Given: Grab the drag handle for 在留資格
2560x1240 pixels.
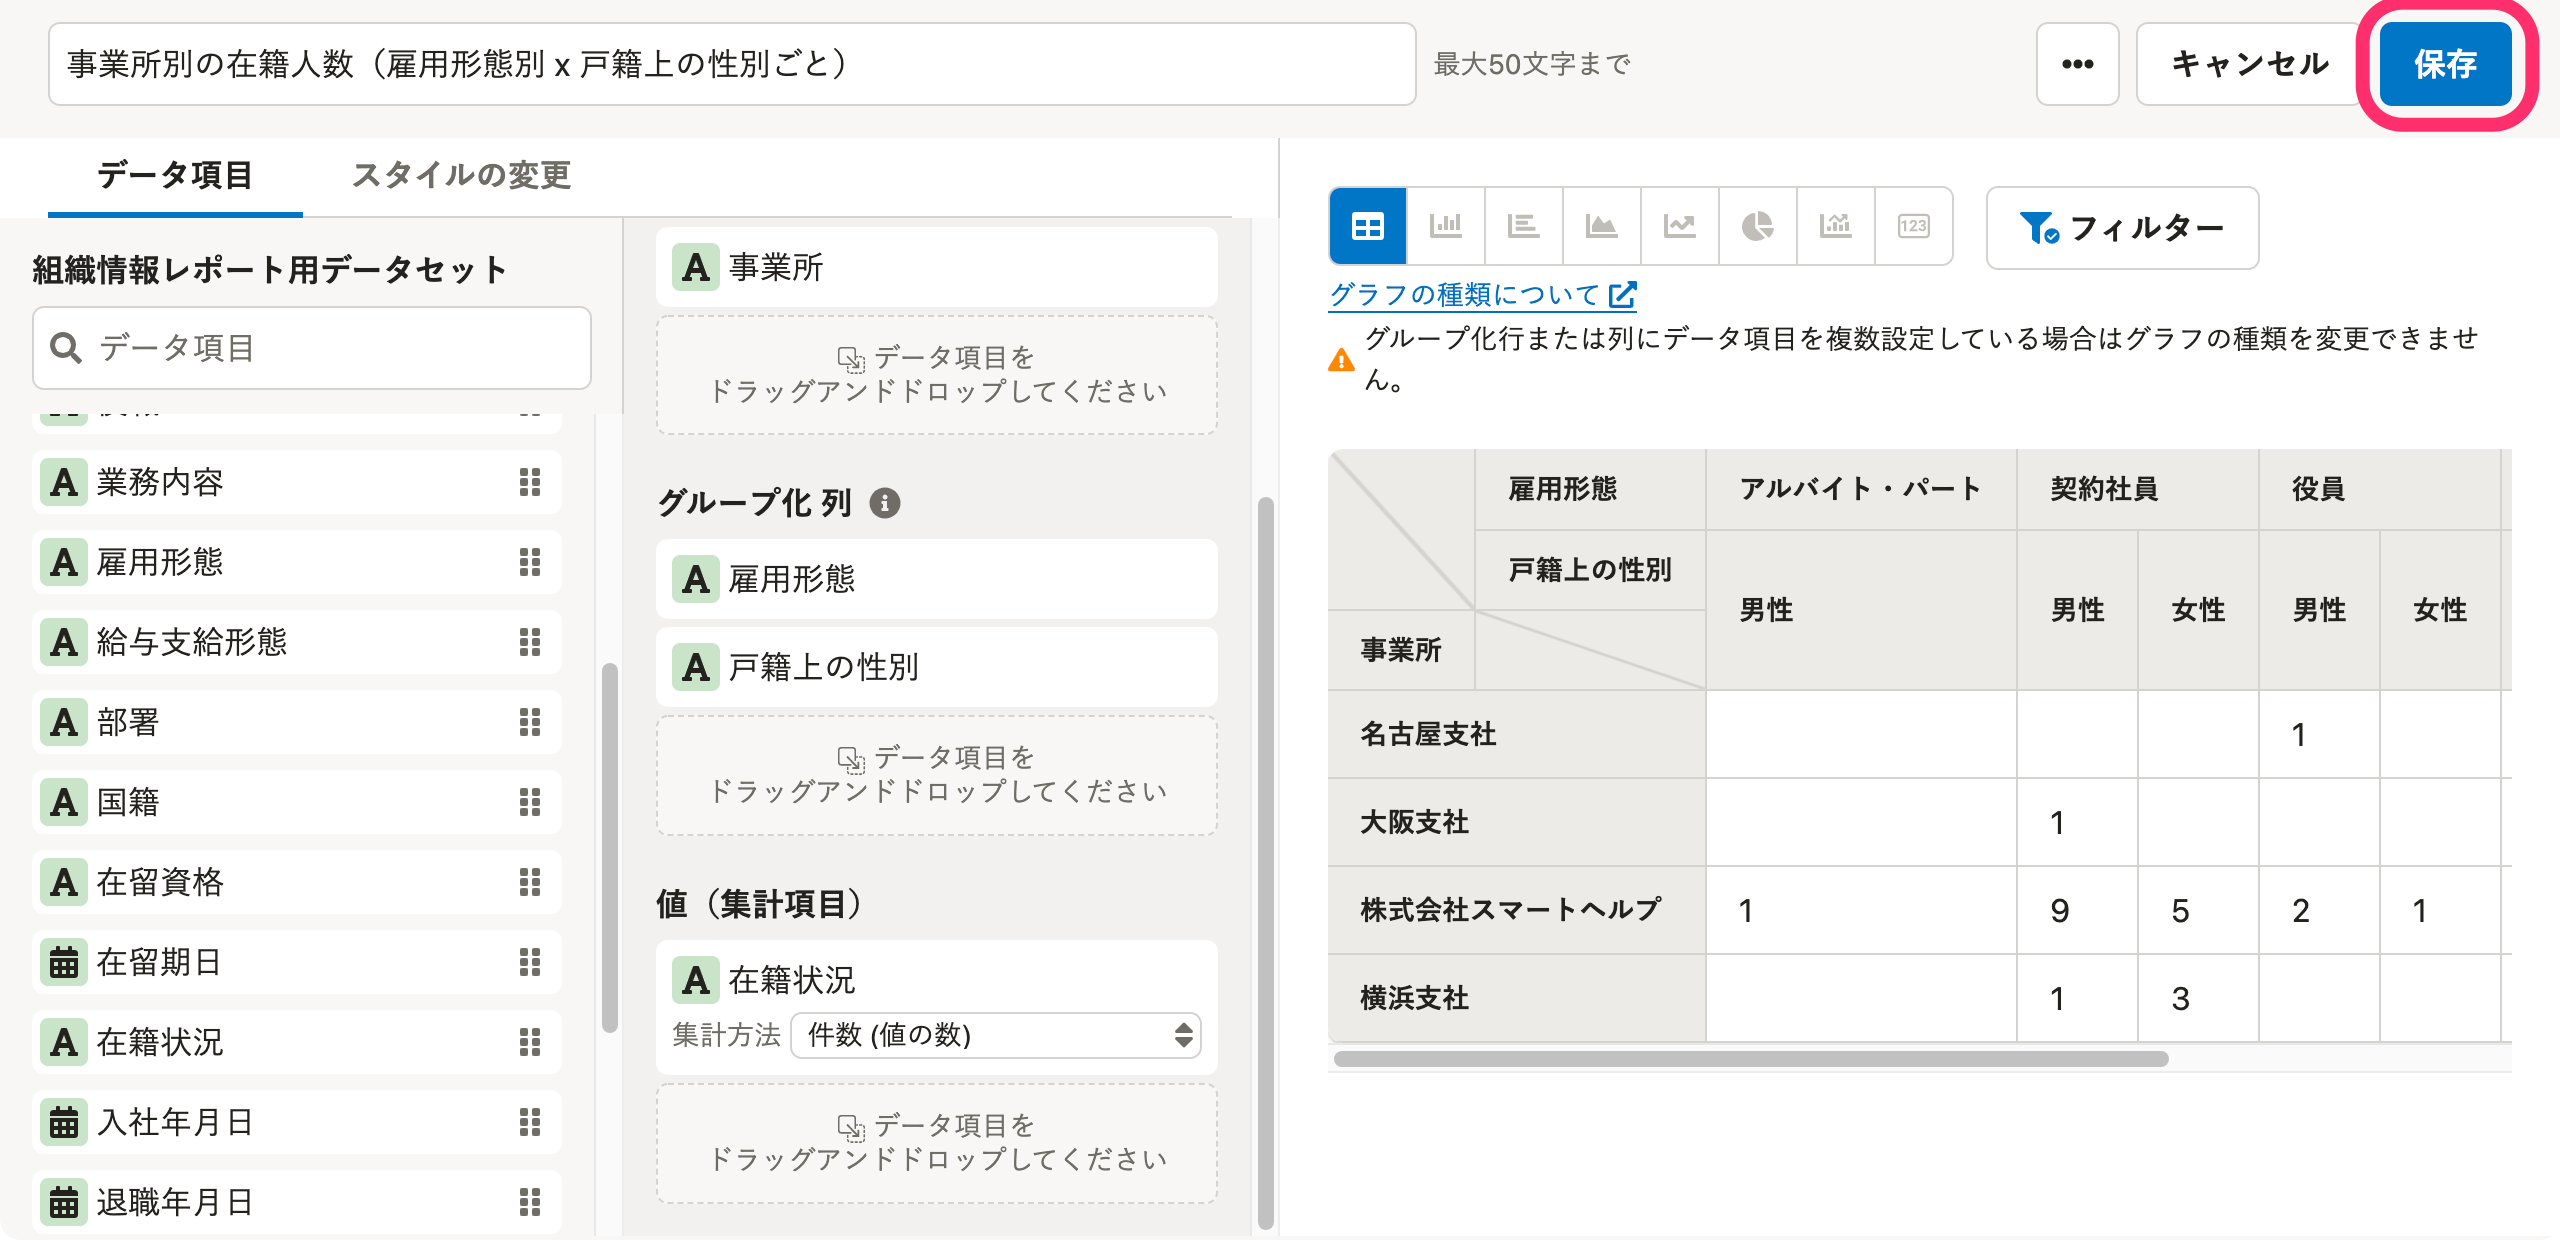Looking at the screenshot, I should point(530,882).
